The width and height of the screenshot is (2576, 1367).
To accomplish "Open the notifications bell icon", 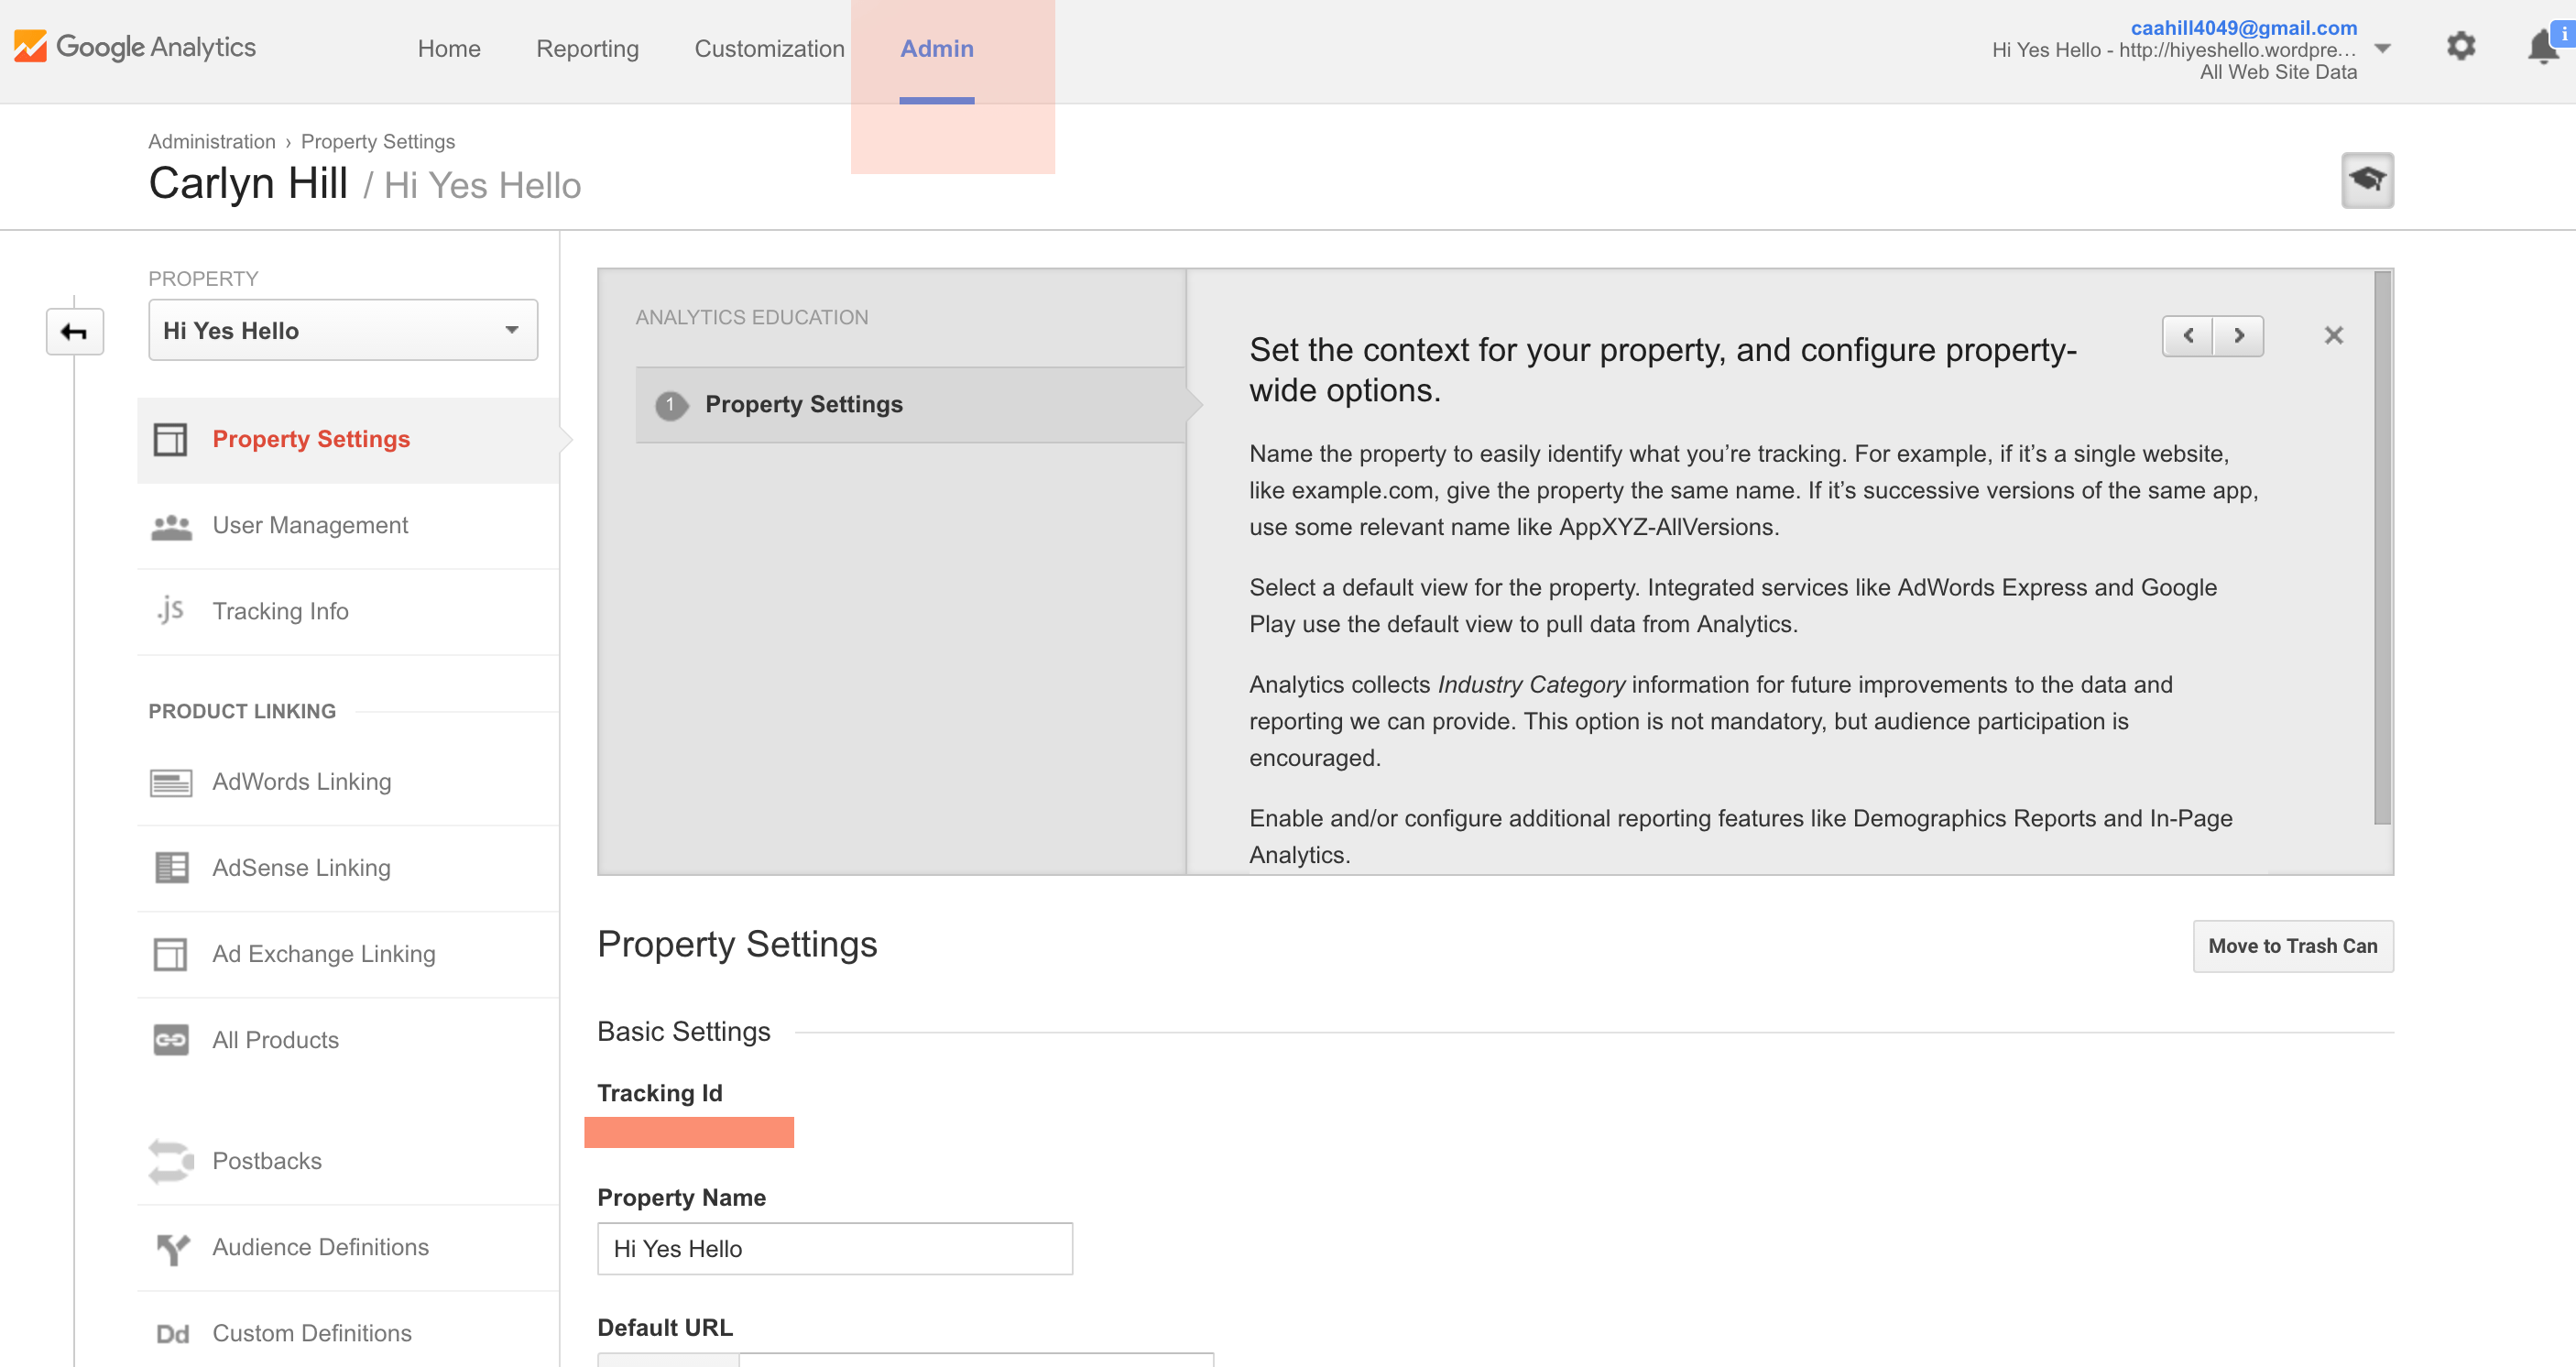I will point(2543,47).
